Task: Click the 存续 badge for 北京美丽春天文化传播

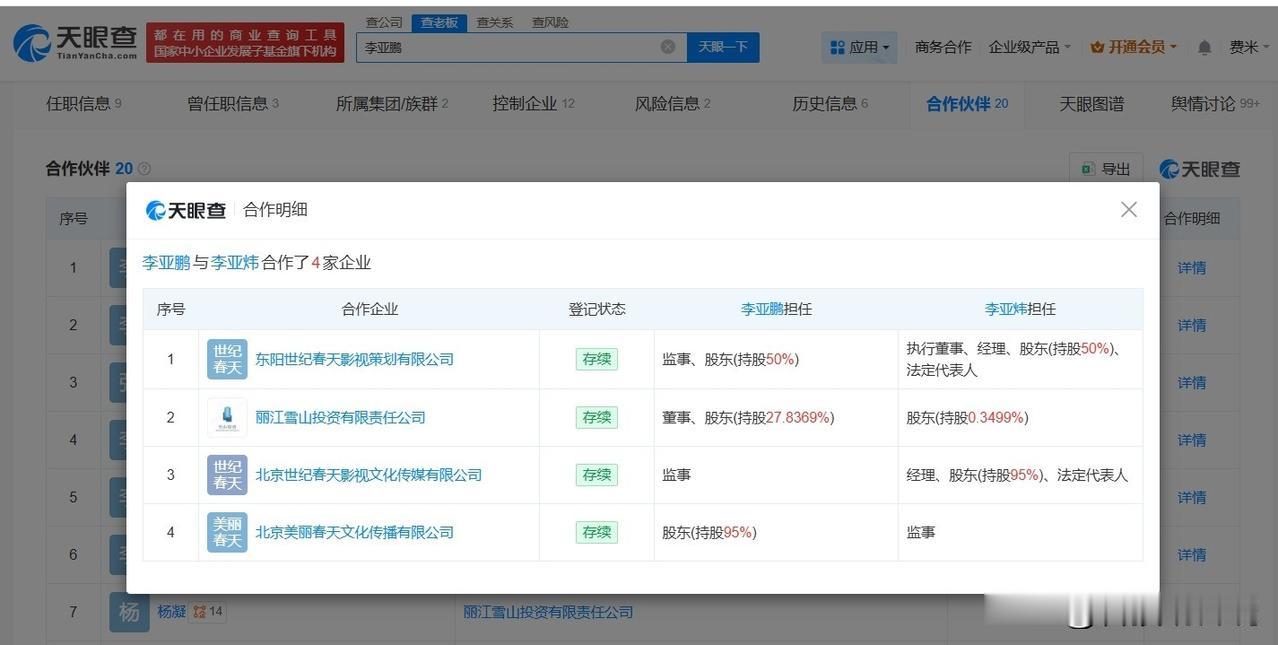Action: click(x=597, y=532)
